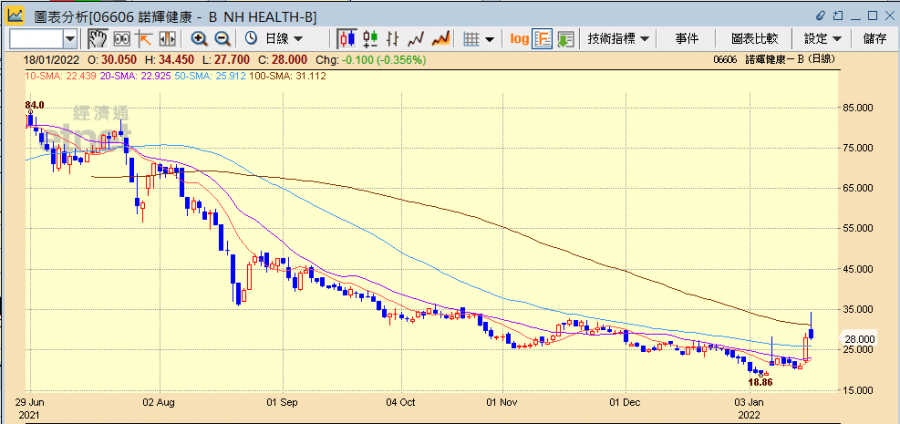Click inside the stock code input field
900x424 pixels.
click(x=36, y=38)
